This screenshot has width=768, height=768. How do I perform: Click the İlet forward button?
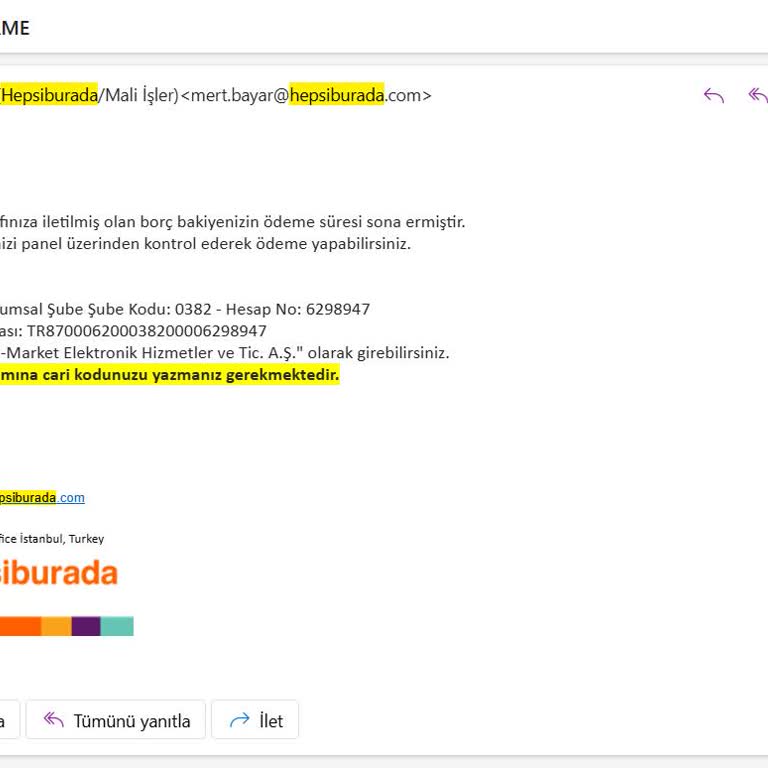tap(255, 720)
